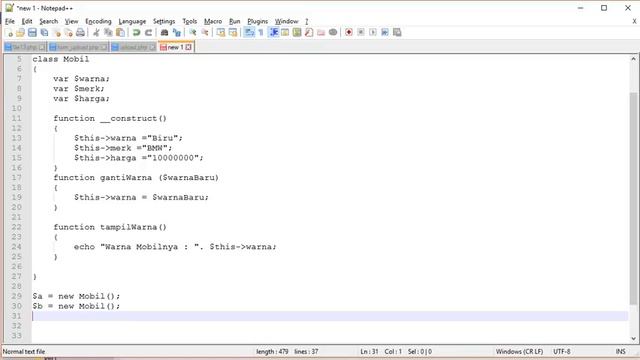
Task: Show the Document Map panel icon
Action: [x=297, y=33]
